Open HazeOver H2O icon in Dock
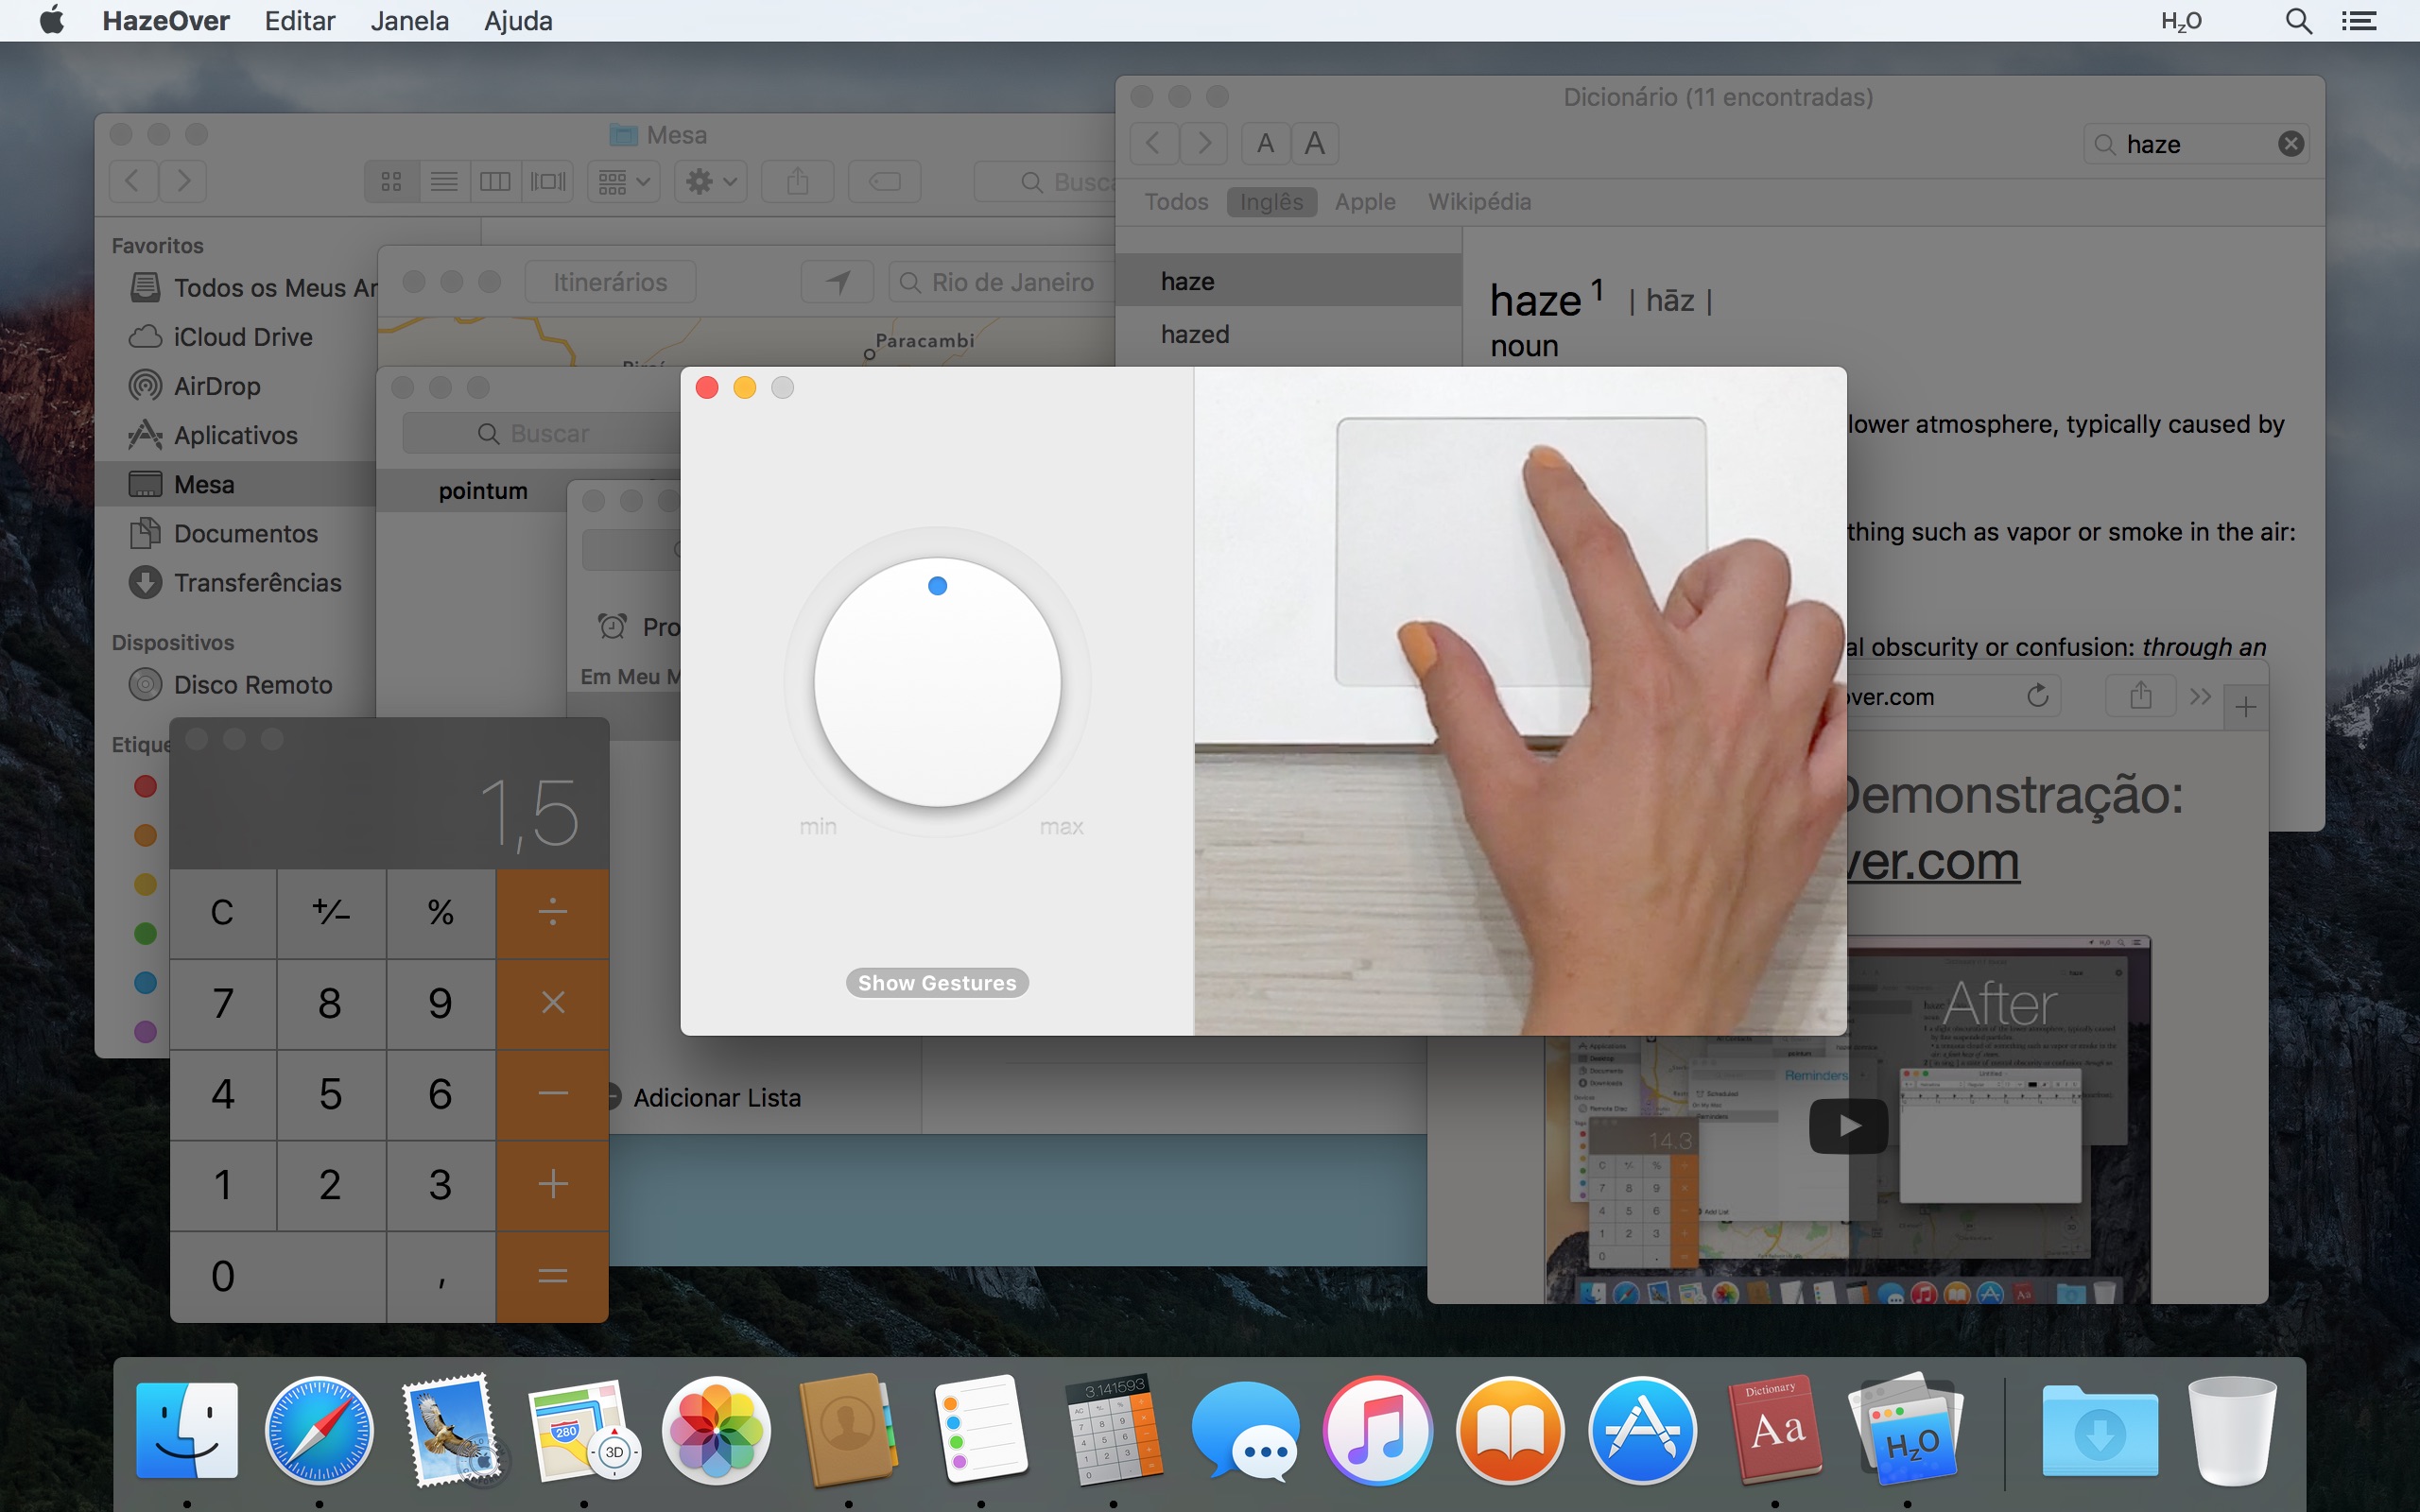 click(x=1907, y=1430)
